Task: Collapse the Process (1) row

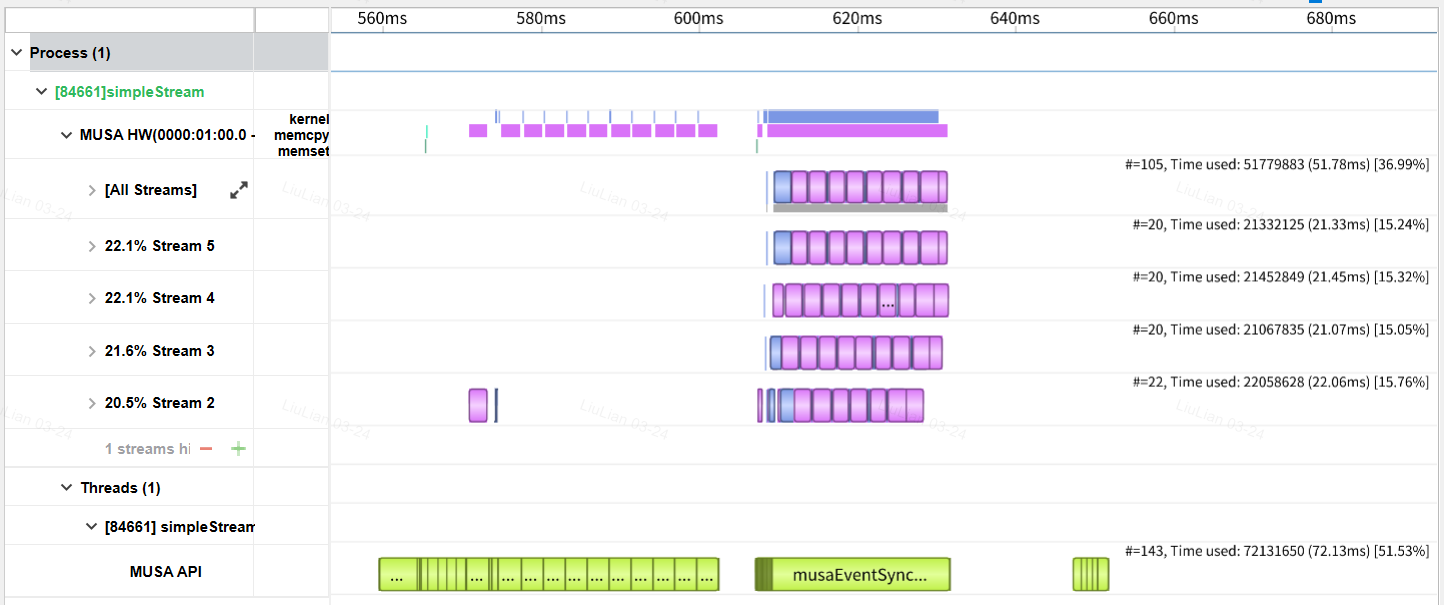Action: [17, 52]
